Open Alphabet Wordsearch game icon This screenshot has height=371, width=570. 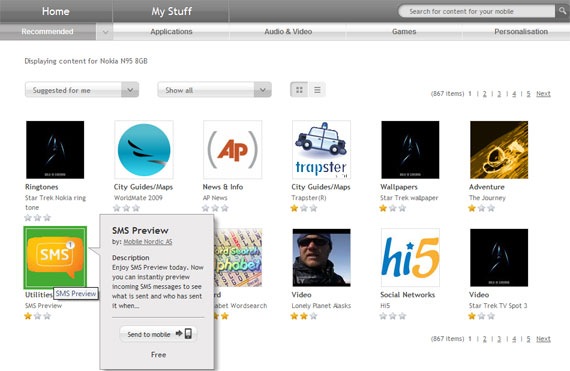(x=238, y=257)
